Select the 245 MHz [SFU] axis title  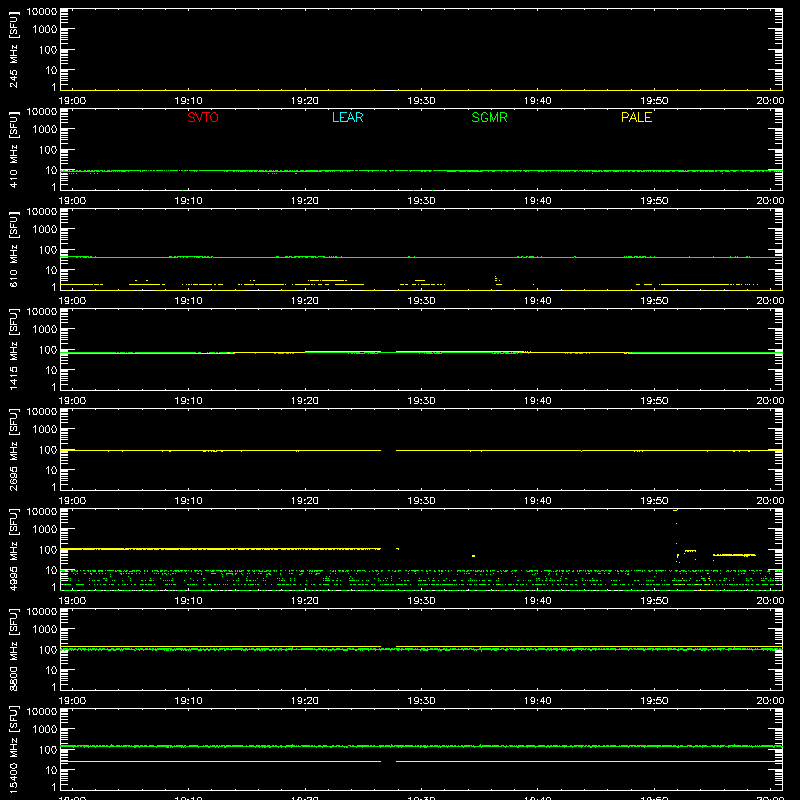(x=13, y=49)
